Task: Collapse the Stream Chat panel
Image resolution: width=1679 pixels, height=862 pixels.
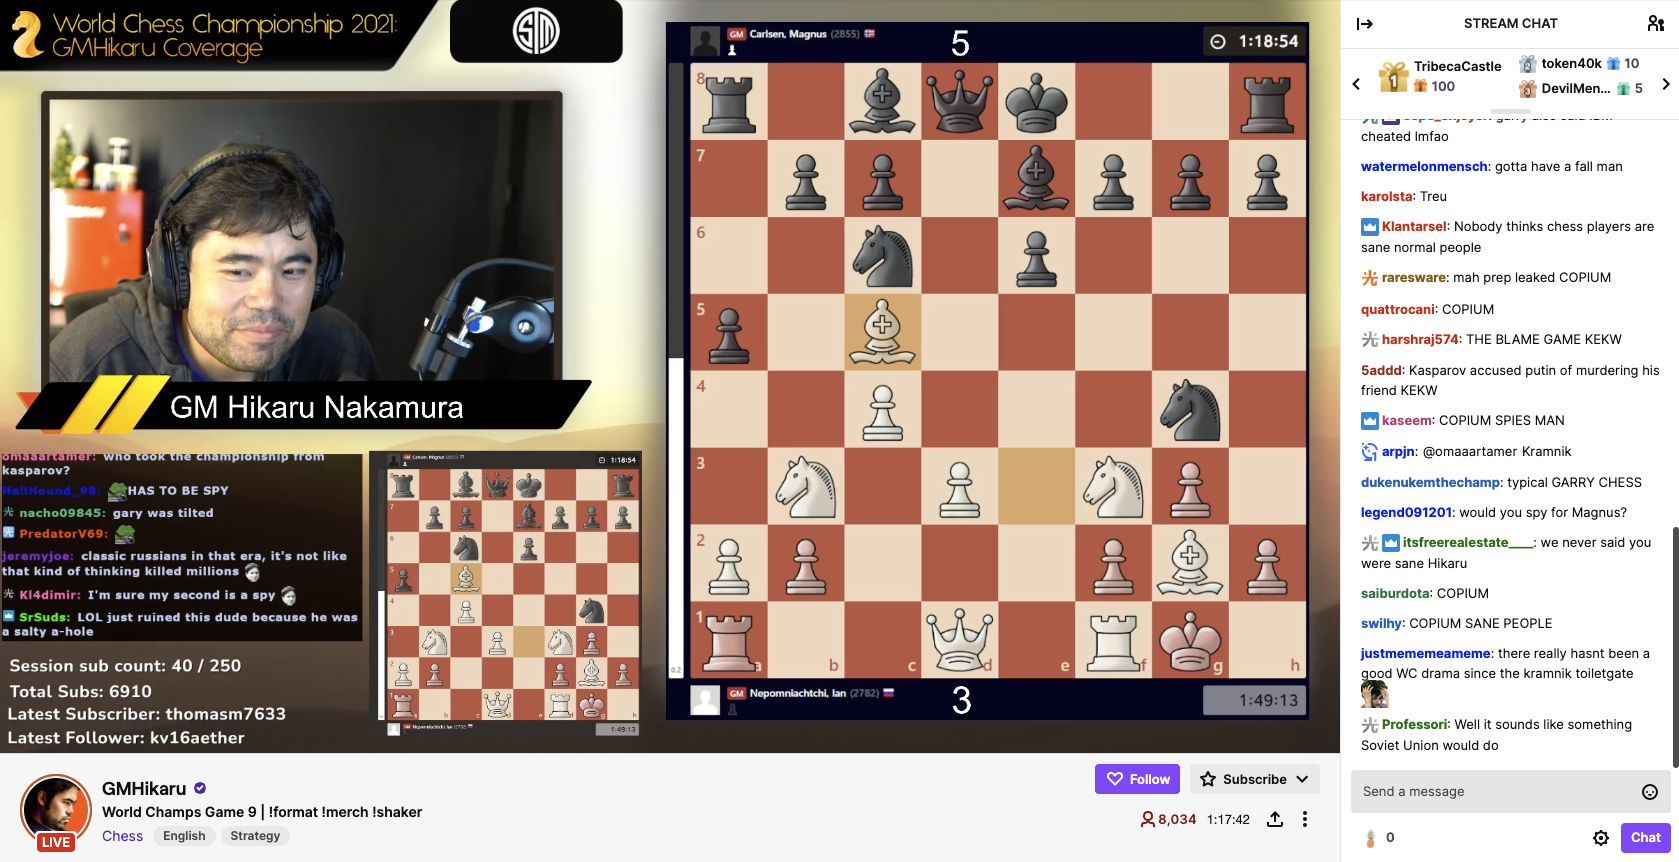Action: point(1365,24)
